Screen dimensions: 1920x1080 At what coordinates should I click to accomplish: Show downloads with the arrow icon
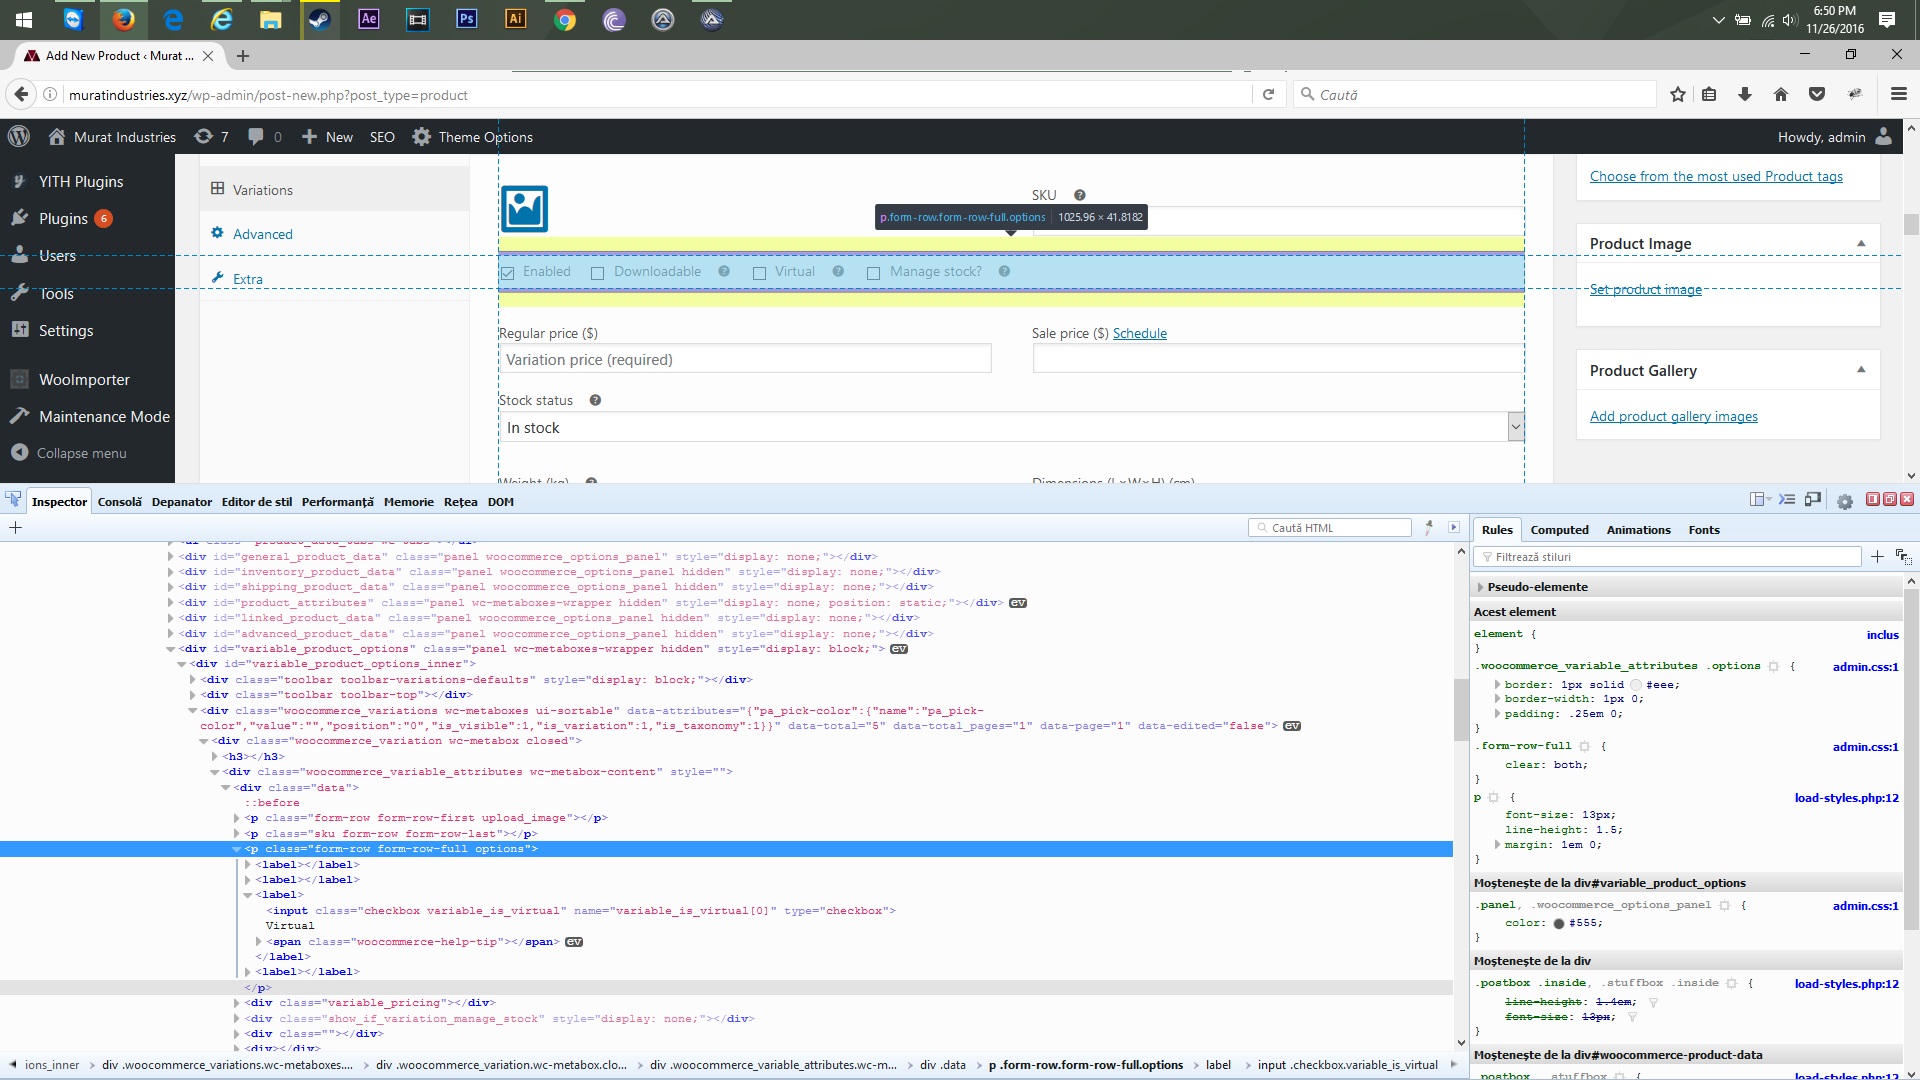1745,94
